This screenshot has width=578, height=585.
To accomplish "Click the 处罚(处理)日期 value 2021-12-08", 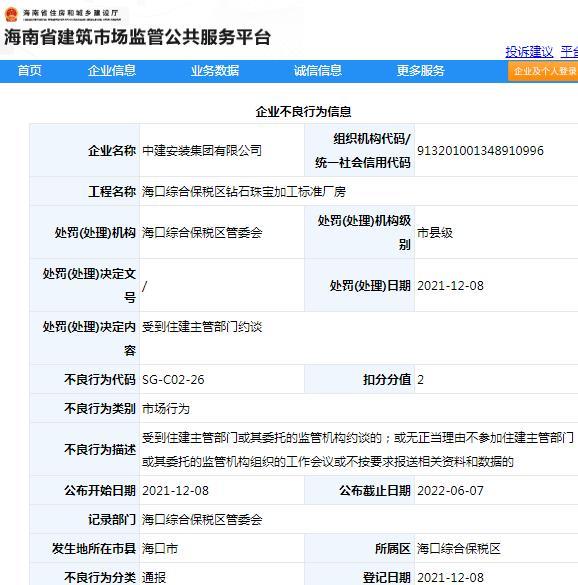I will click(450, 286).
